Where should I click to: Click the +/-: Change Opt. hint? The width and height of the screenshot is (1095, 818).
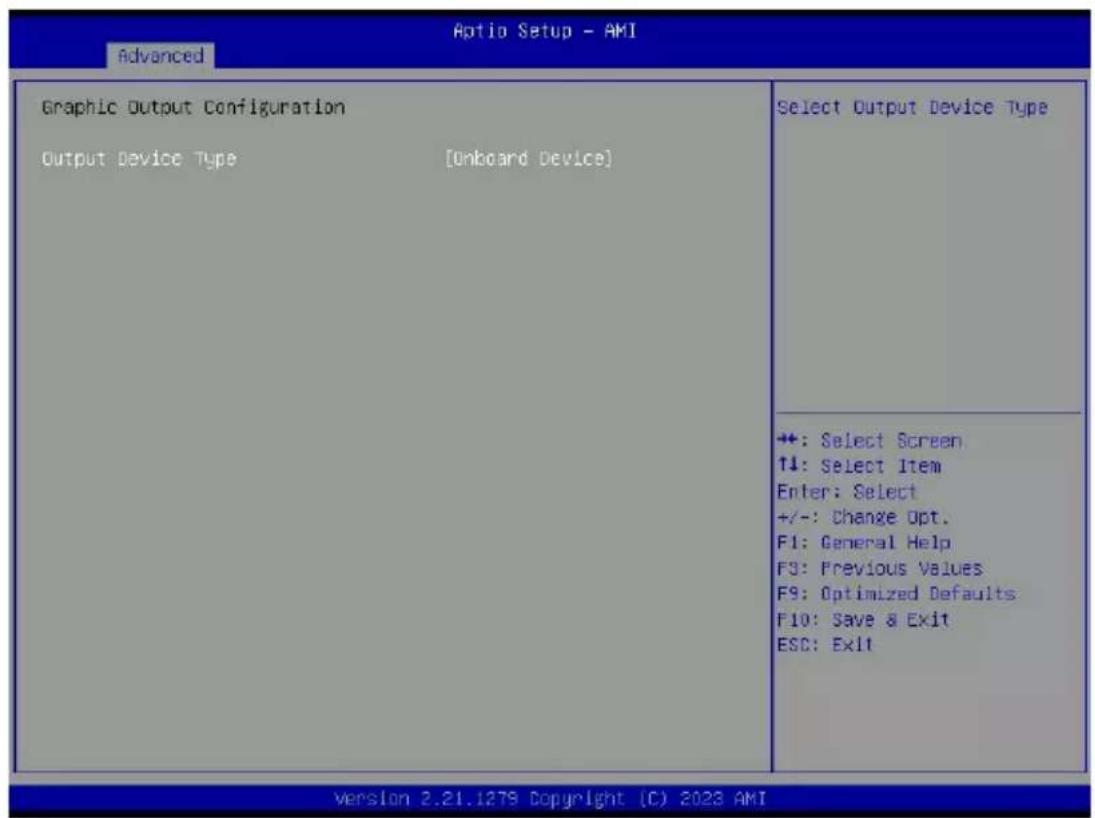coord(863,518)
